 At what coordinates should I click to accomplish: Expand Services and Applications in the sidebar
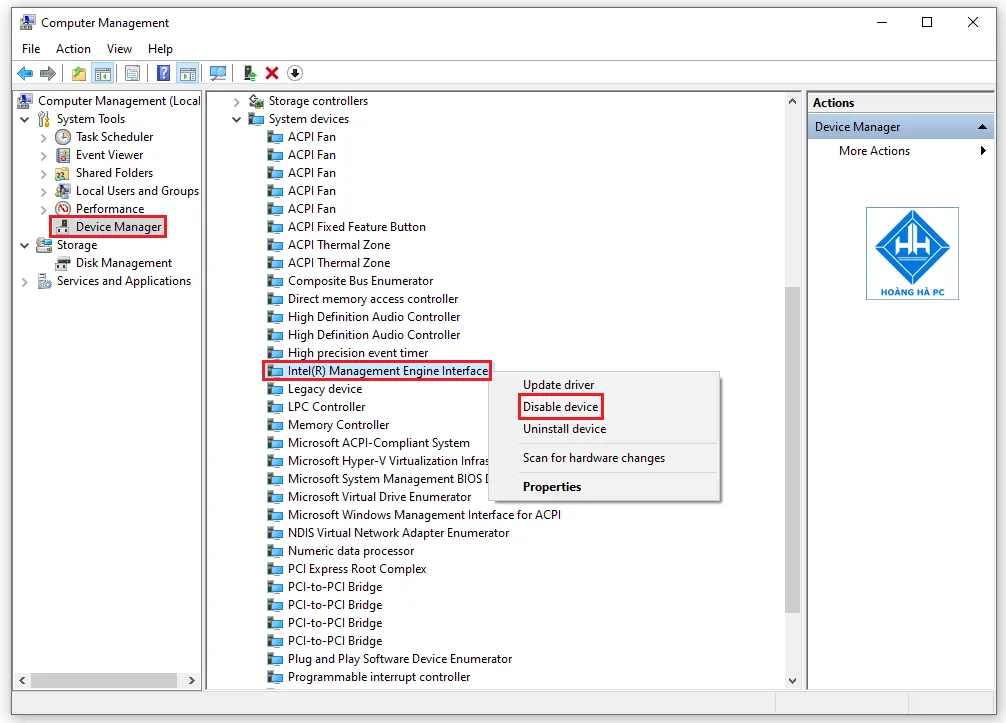click(23, 281)
